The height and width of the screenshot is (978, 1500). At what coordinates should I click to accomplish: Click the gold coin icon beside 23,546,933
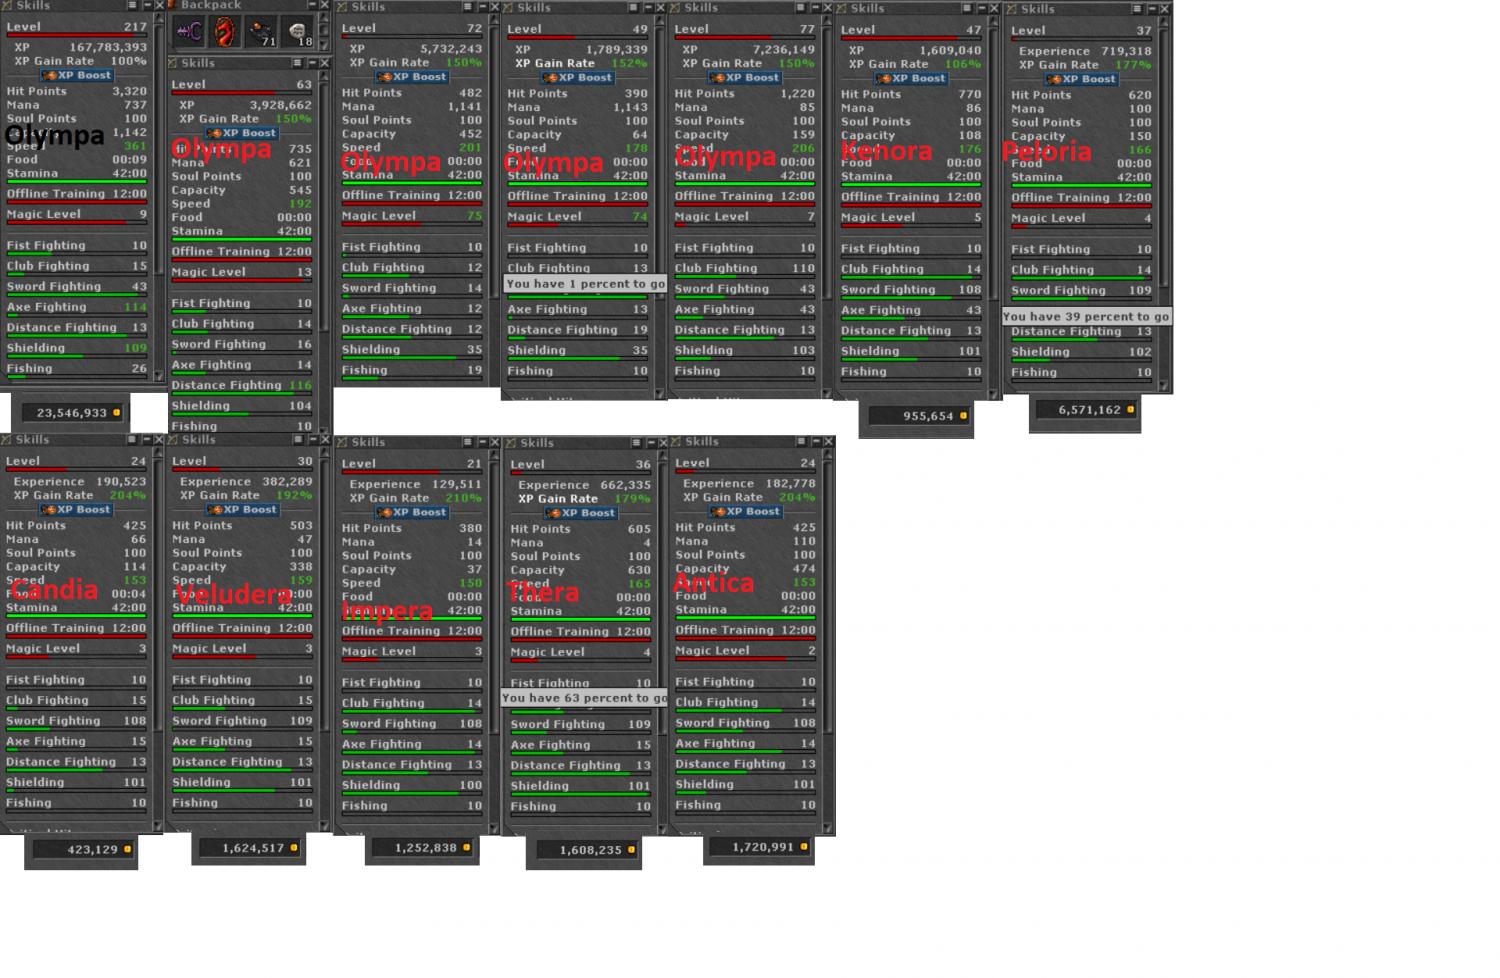pos(117,412)
